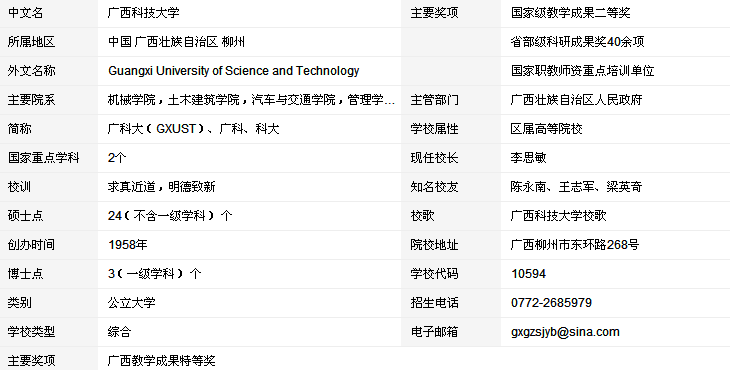Open the 广西科技大学校歌 school song link
Viewport: 730px width, 370px height.
click(559, 215)
